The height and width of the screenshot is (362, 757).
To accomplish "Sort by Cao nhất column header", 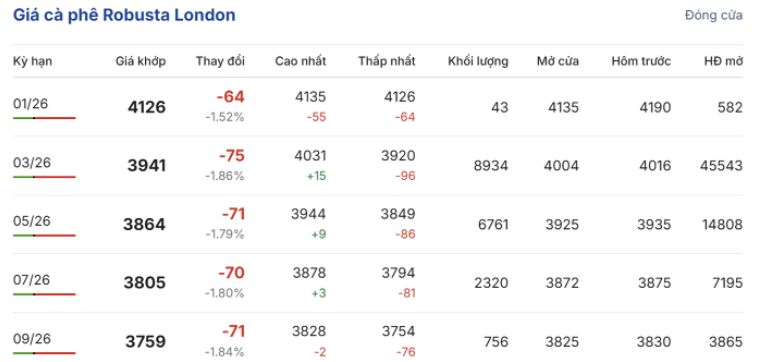I will (301, 61).
